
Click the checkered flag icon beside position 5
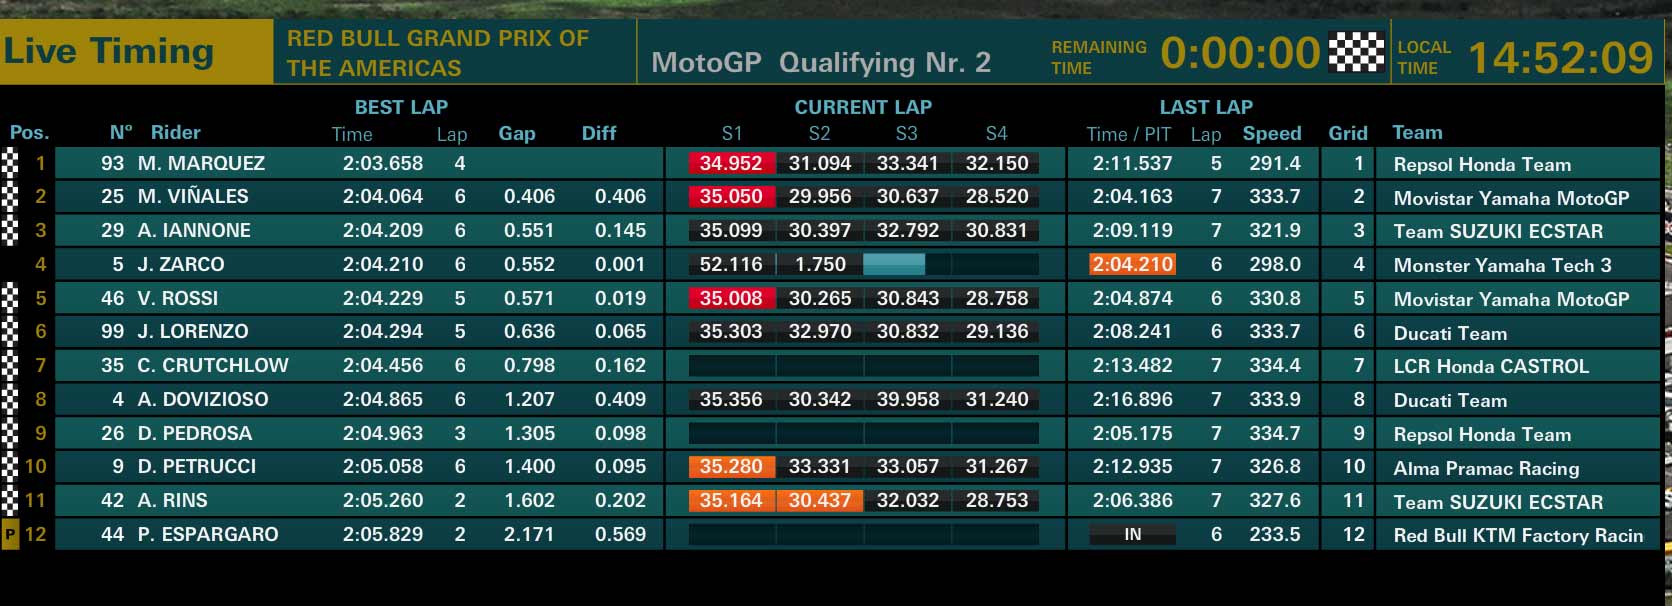(x=10, y=298)
